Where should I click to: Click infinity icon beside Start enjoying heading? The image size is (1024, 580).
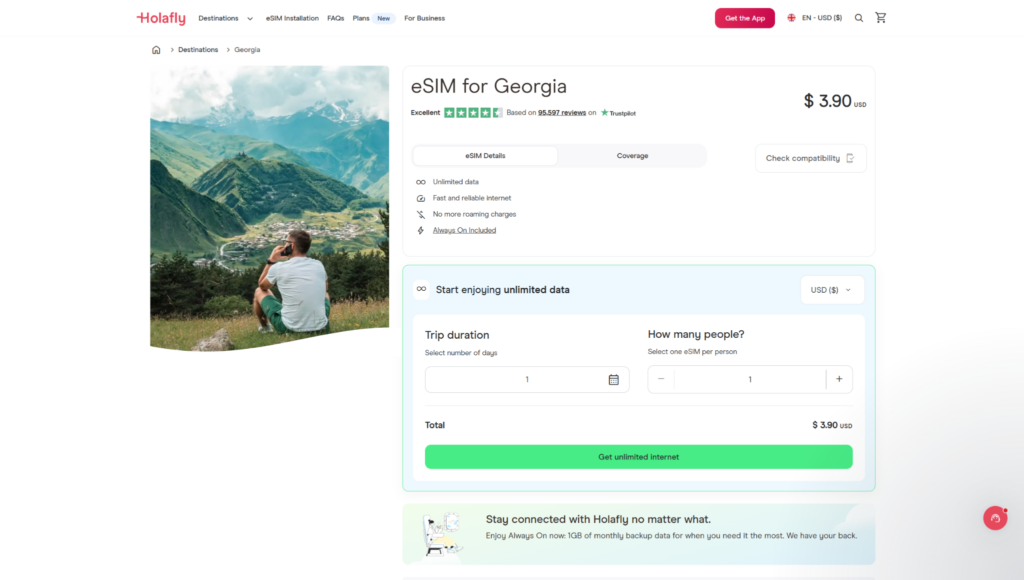pos(421,289)
